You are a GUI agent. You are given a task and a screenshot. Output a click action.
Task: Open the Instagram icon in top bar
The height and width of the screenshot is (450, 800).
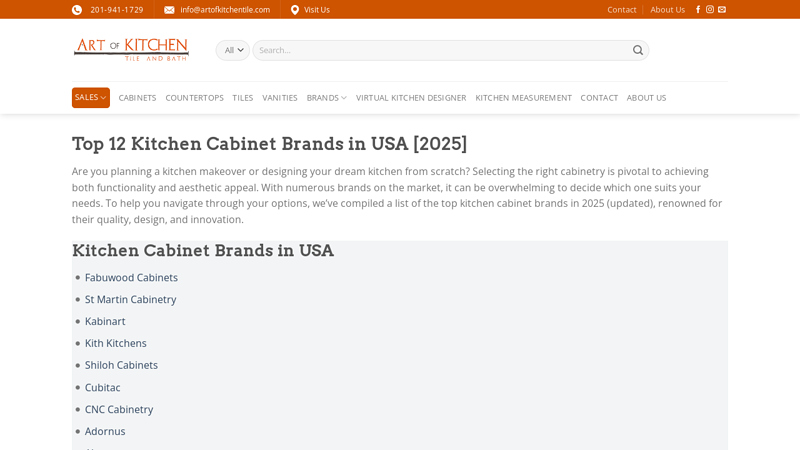click(710, 9)
